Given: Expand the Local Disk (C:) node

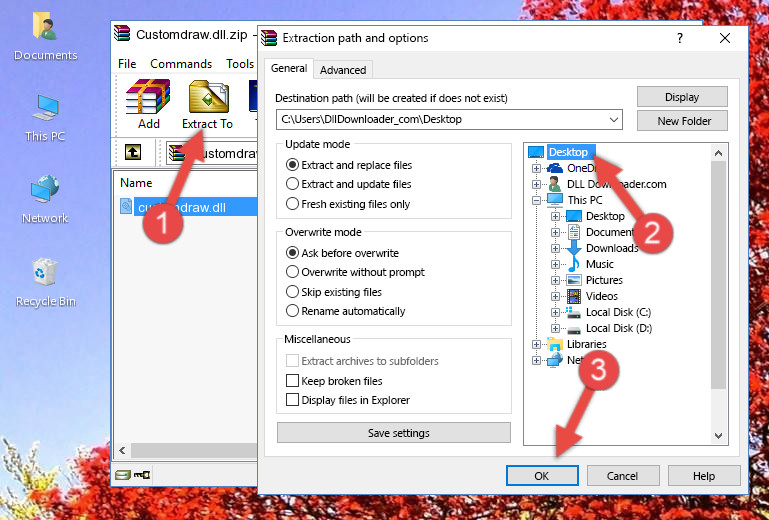Looking at the screenshot, I should point(555,312).
